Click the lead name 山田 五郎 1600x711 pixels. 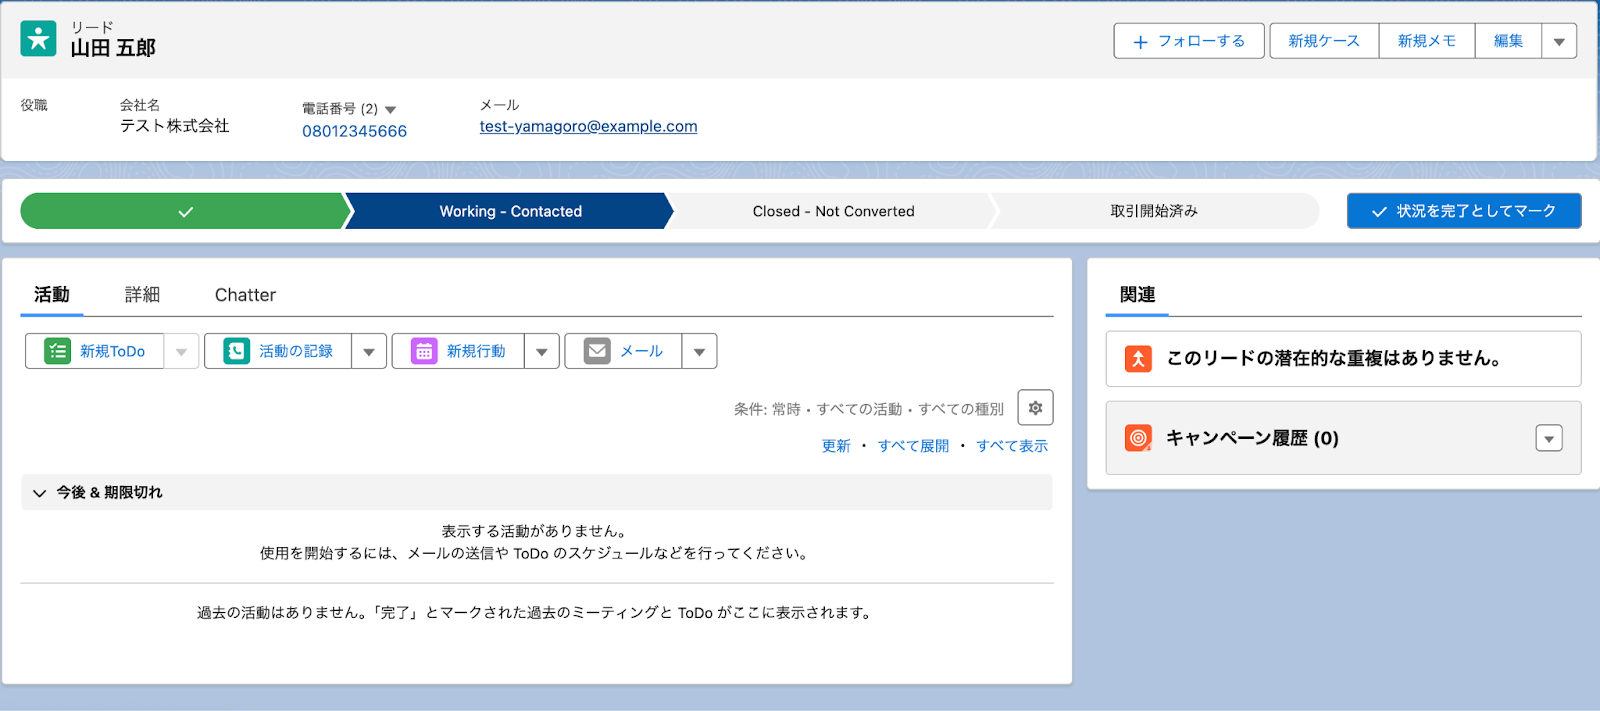113,48
